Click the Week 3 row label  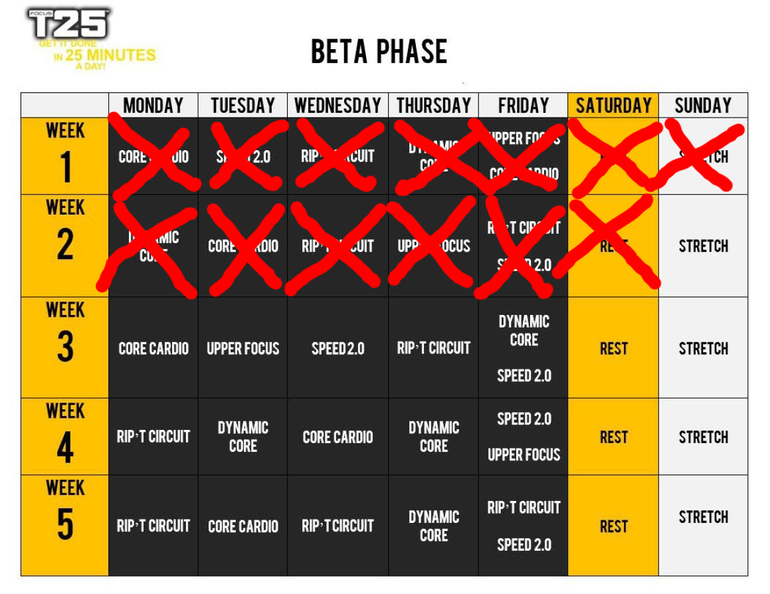(65, 334)
